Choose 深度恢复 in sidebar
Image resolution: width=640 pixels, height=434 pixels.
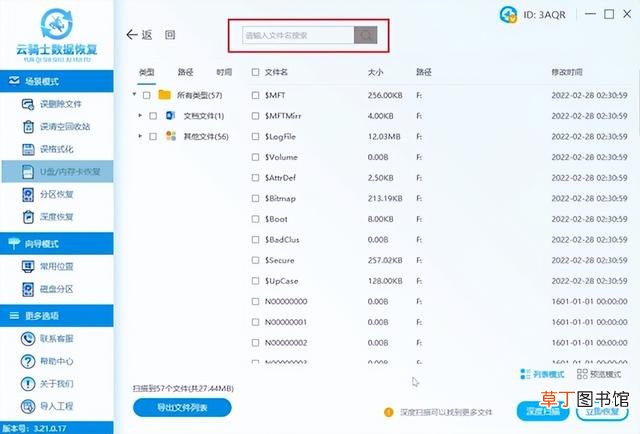47,217
